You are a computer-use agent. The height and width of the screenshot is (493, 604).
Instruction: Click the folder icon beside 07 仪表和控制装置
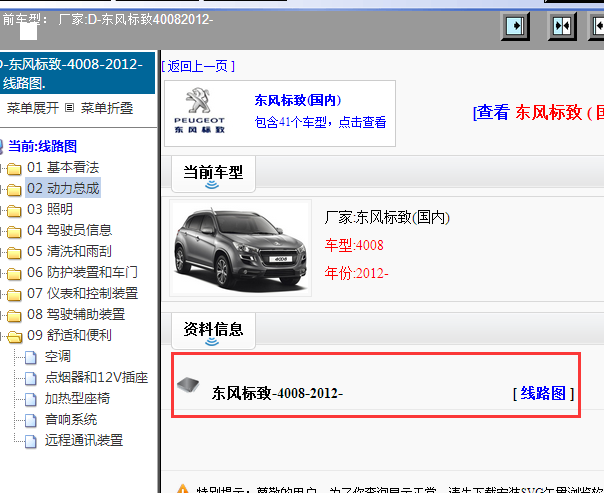14,295
